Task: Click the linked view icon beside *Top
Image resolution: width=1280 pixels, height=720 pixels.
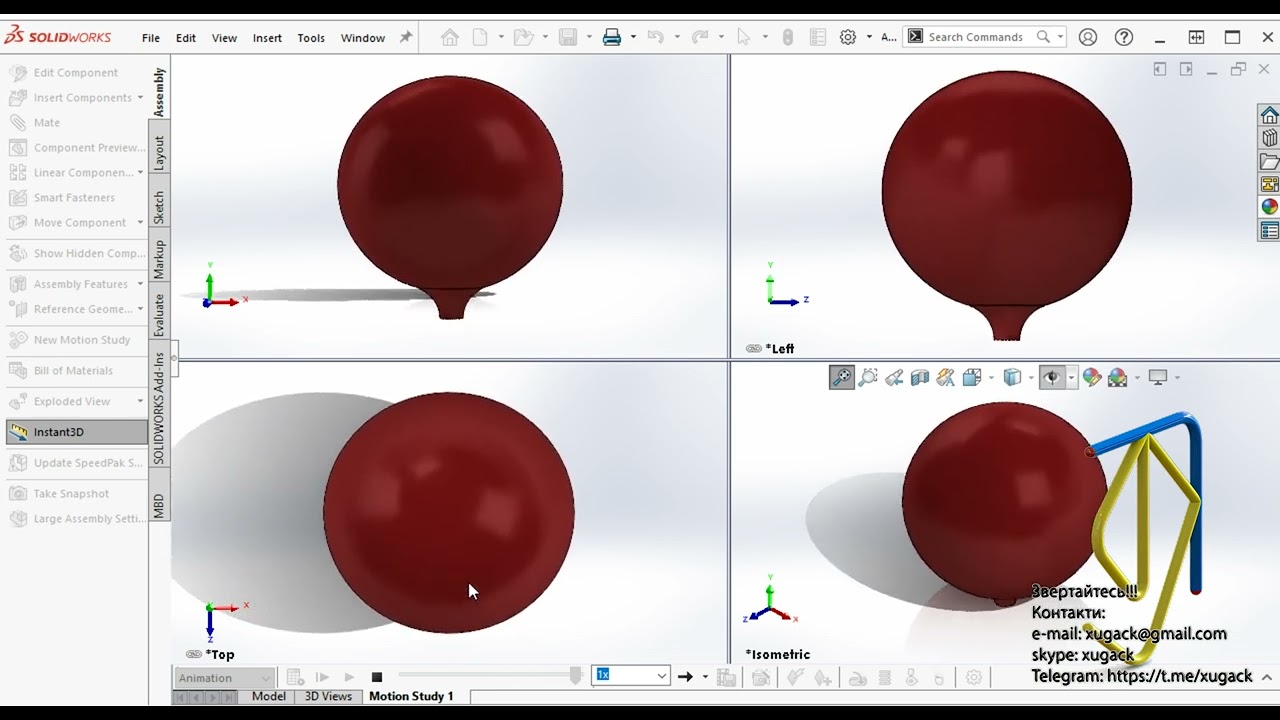Action: pyautogui.click(x=194, y=654)
